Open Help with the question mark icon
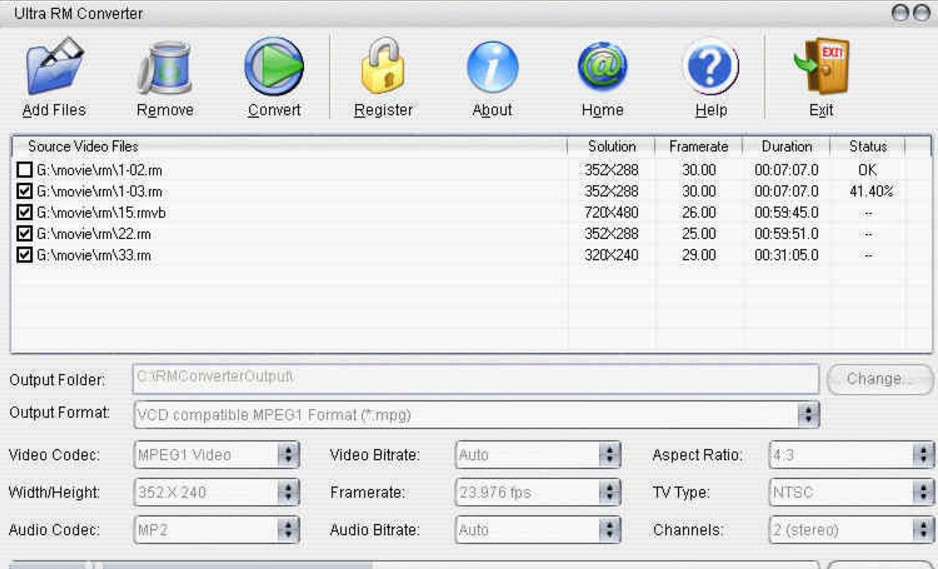The width and height of the screenshot is (938, 569). [x=711, y=68]
